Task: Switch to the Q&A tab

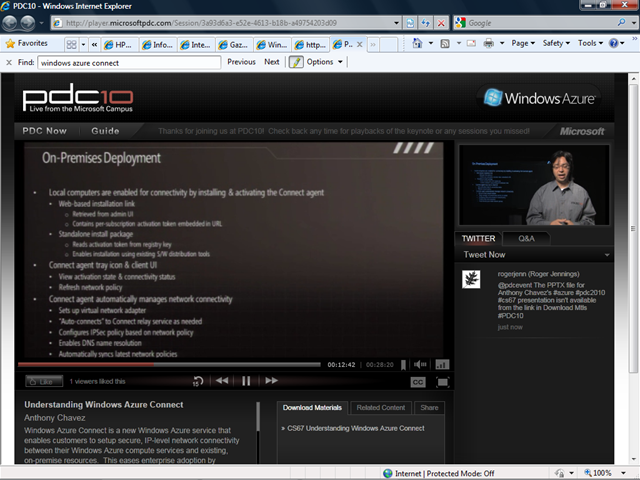Action: point(525,239)
